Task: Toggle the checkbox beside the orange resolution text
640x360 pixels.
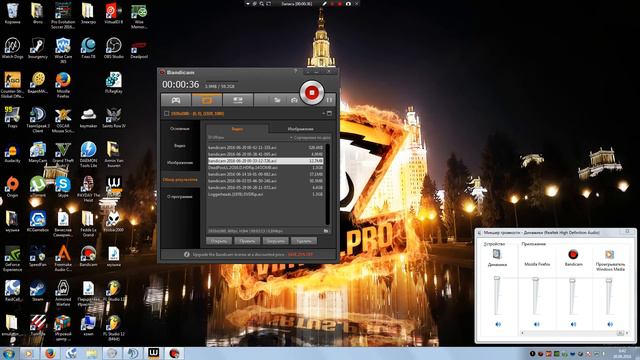Action: pos(166,113)
